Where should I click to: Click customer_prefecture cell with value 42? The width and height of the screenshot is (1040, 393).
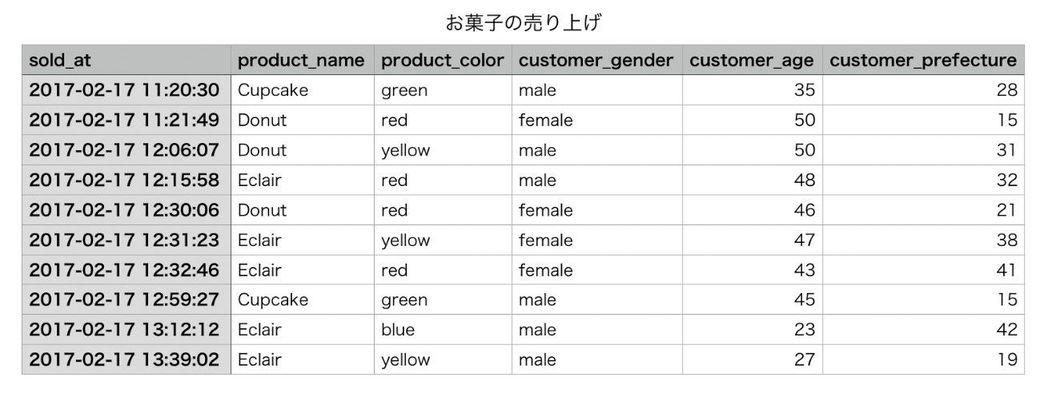tap(923, 330)
